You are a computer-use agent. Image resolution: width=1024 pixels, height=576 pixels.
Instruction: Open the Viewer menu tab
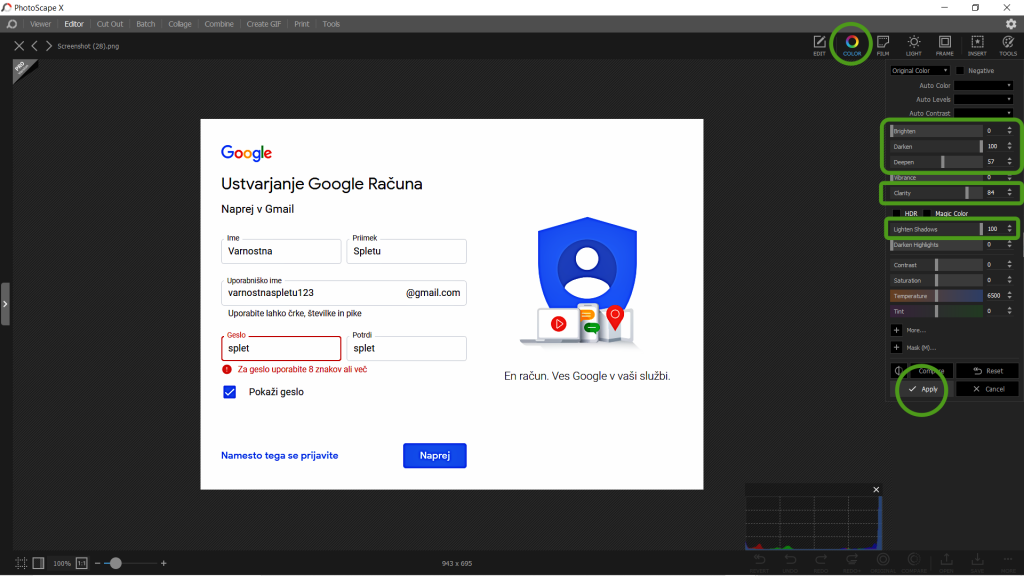[40, 24]
